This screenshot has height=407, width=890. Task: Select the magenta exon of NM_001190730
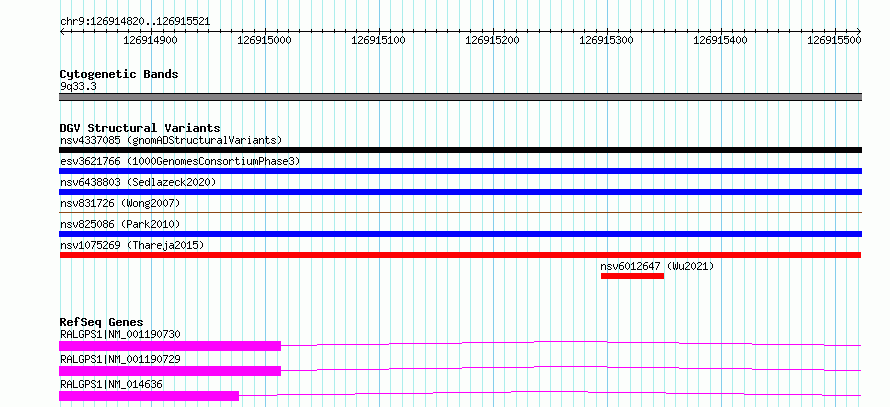[x=170, y=346]
